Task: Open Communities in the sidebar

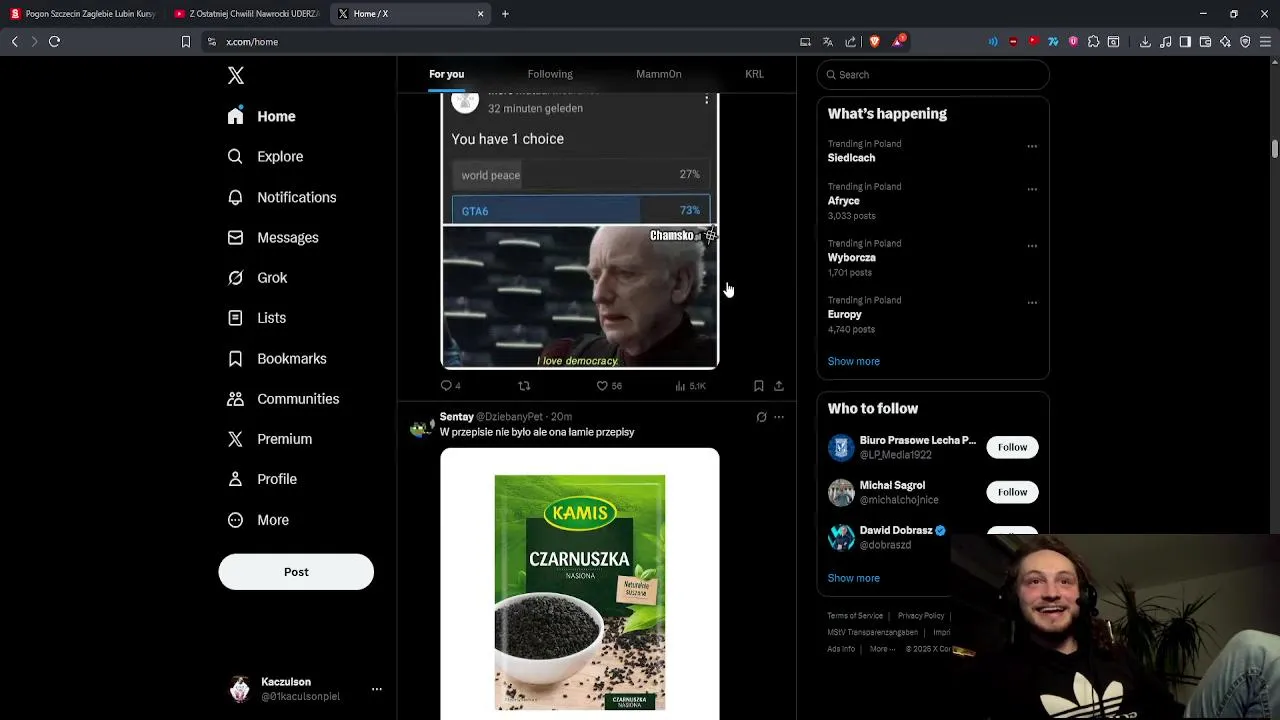Action: click(x=283, y=399)
